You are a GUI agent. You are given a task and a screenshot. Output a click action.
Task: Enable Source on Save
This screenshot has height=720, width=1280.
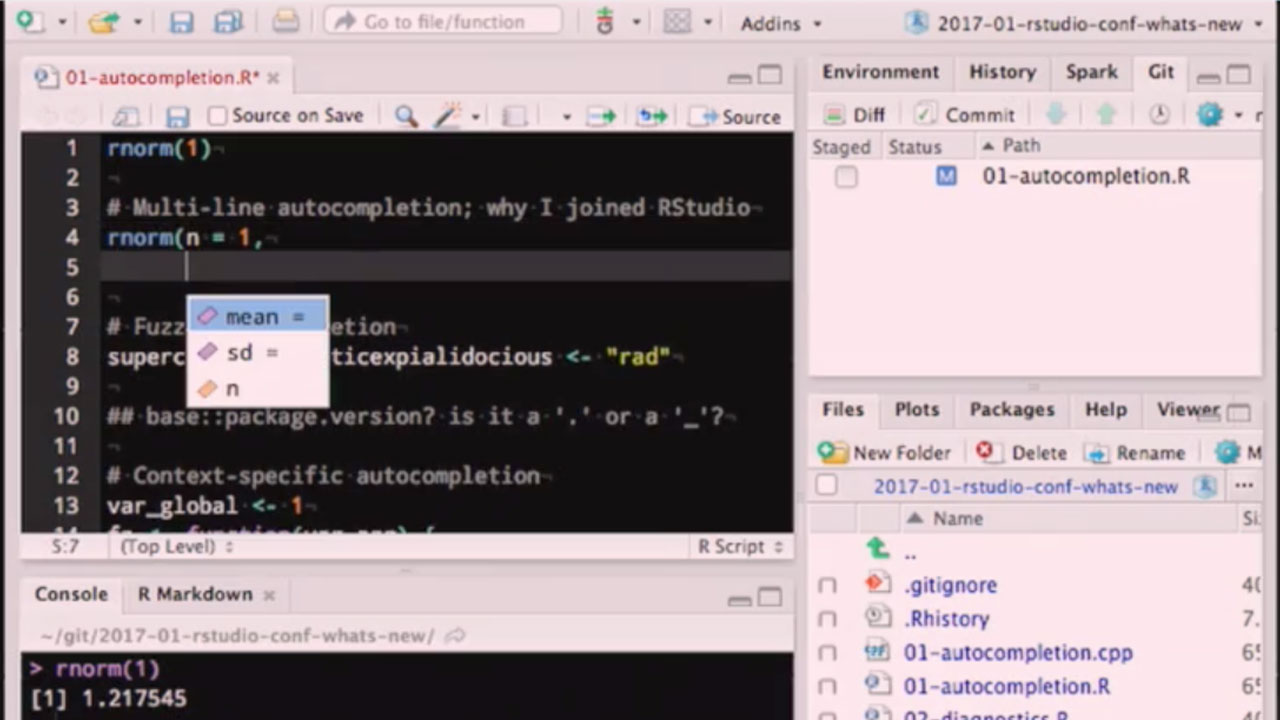pos(216,116)
